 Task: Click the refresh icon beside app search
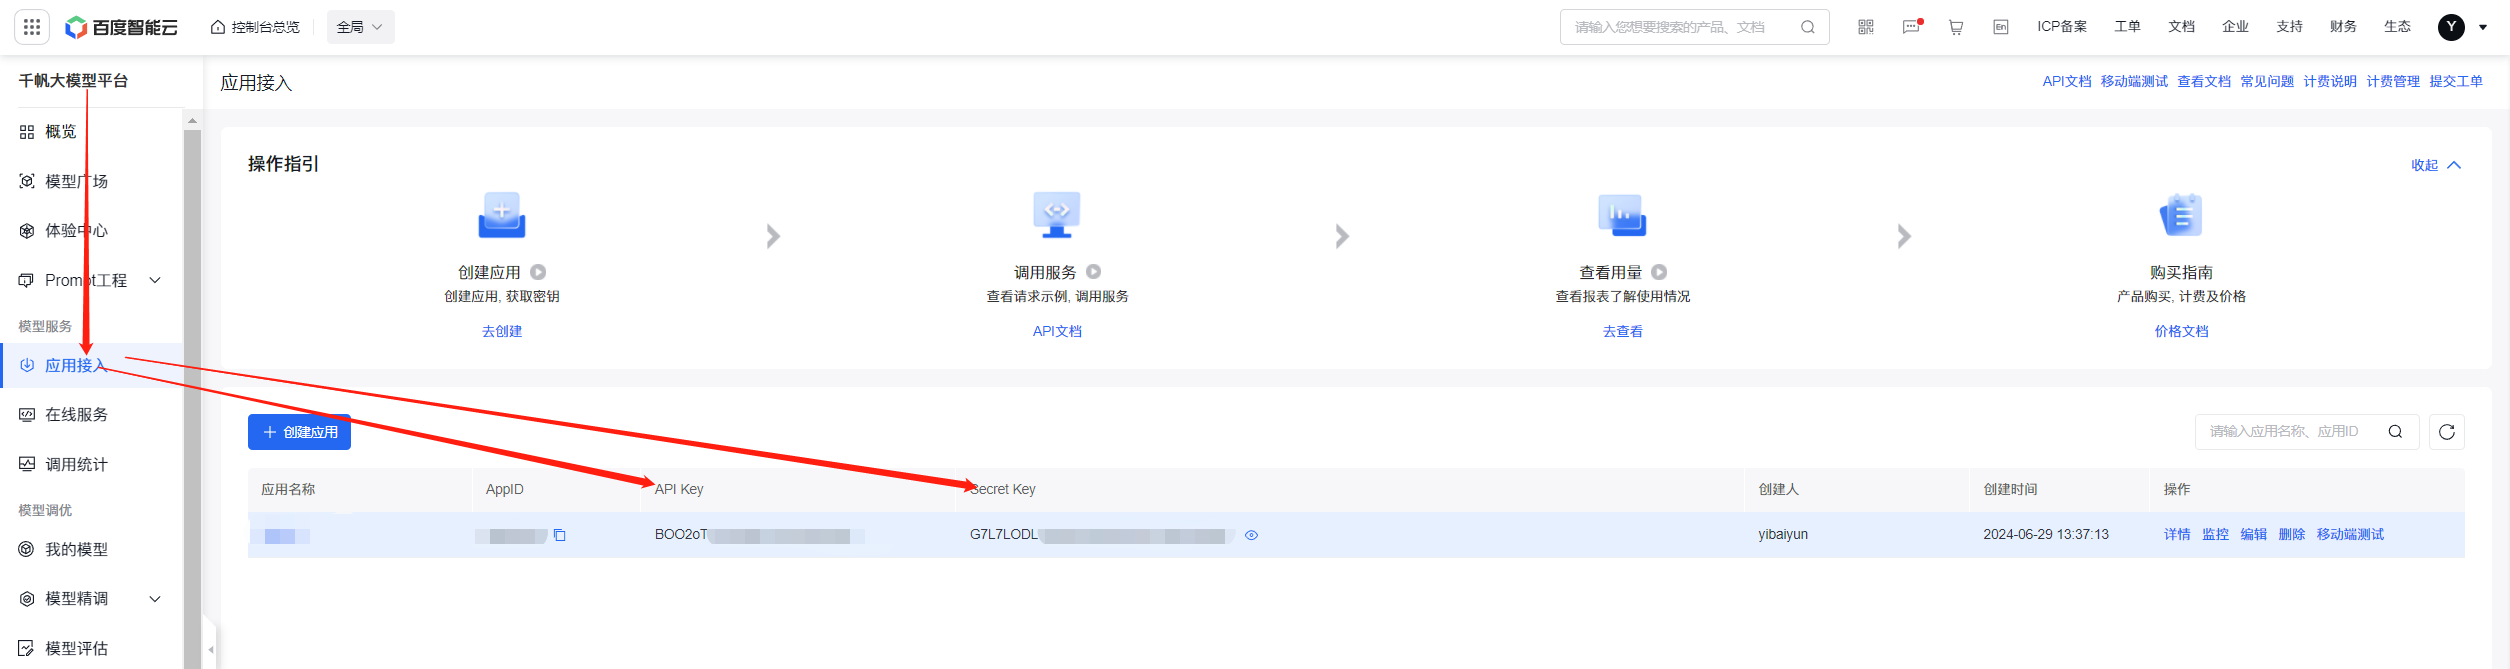(x=2446, y=432)
